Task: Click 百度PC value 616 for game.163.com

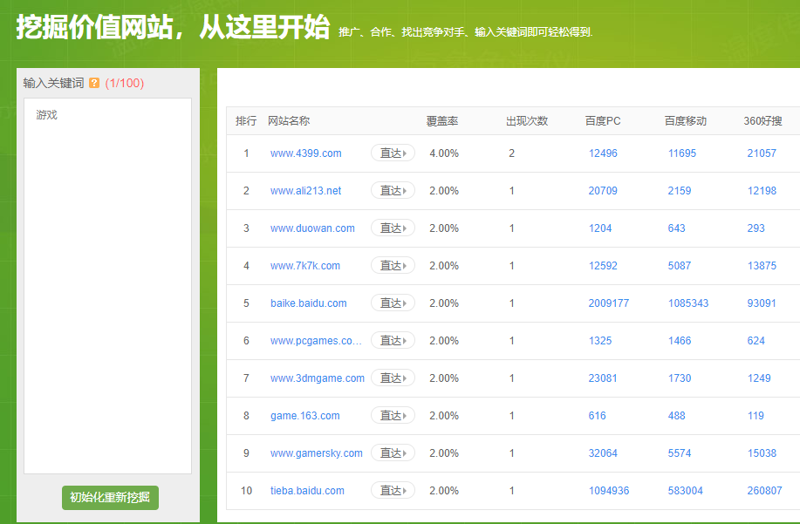Action: (x=597, y=416)
